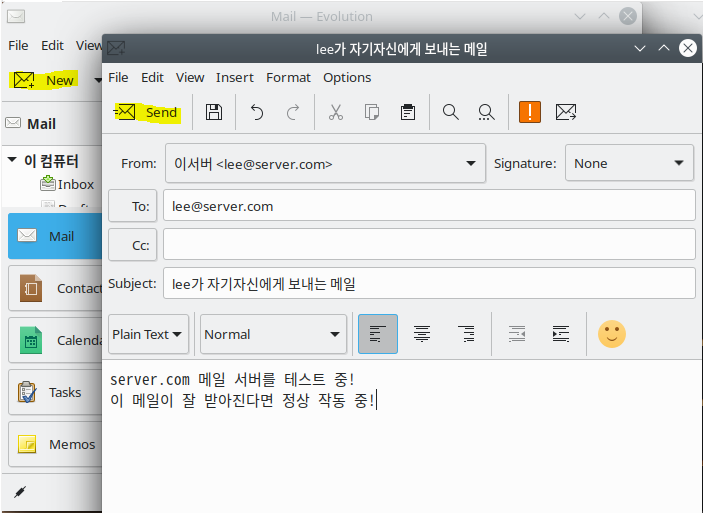The height and width of the screenshot is (513, 703).
Task: Open the Signature dropdown showing None
Action: coord(629,163)
